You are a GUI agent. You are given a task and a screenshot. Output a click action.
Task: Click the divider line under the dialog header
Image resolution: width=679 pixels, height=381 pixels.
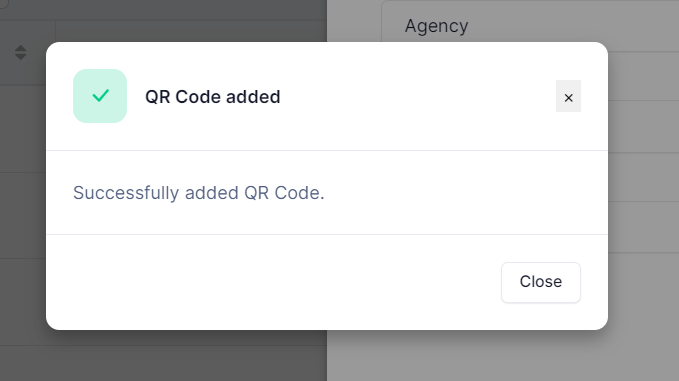pyautogui.click(x=327, y=151)
